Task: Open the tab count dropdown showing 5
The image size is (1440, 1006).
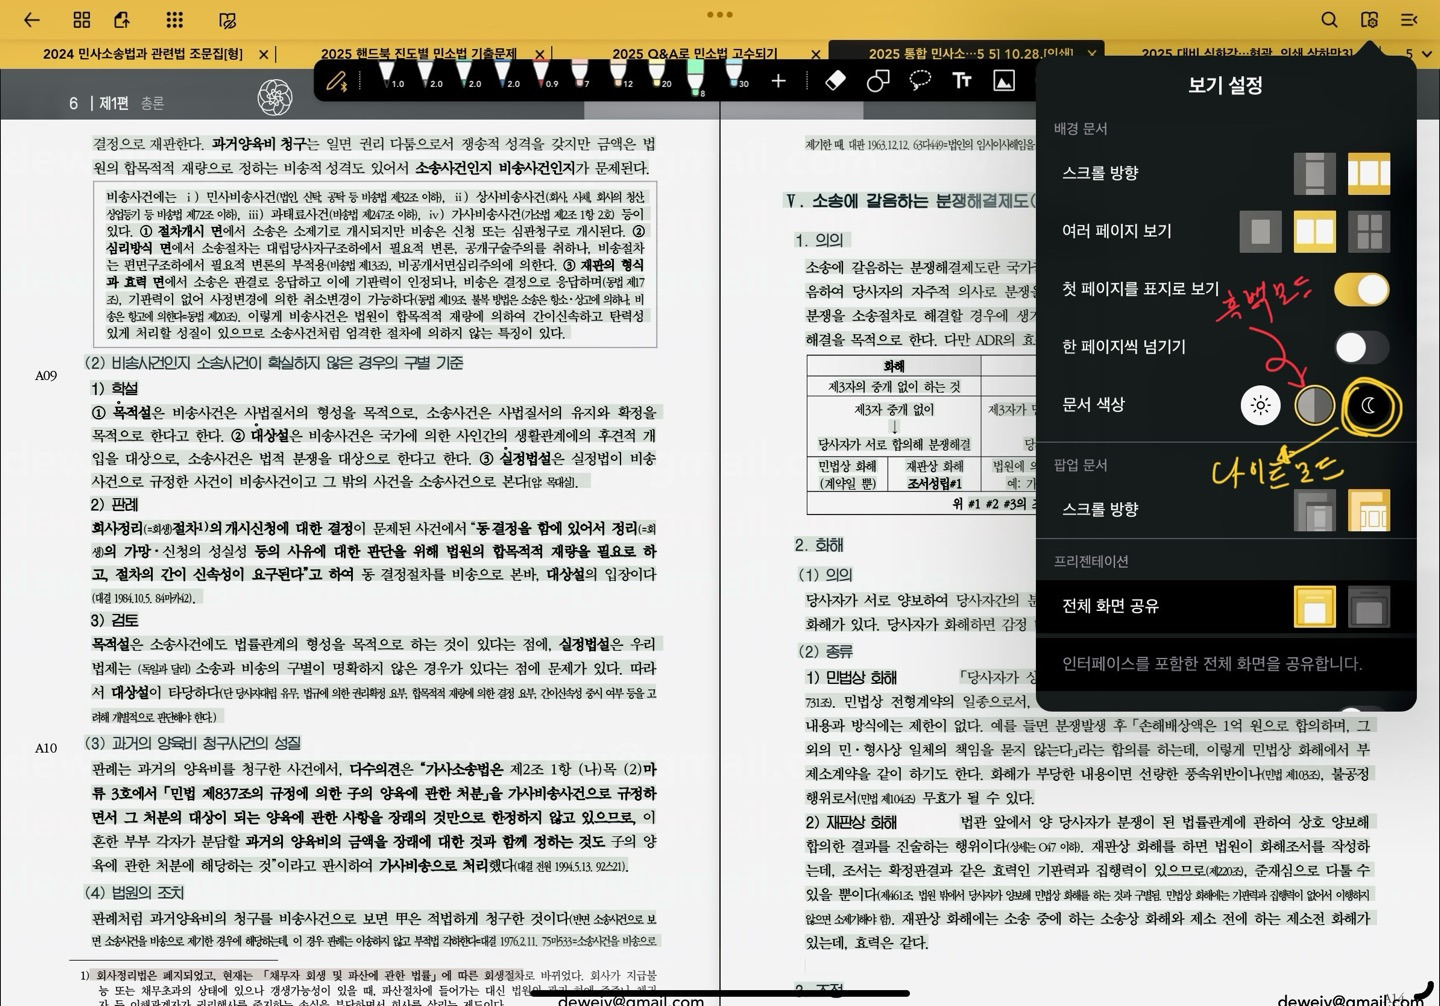Action: point(1417,54)
